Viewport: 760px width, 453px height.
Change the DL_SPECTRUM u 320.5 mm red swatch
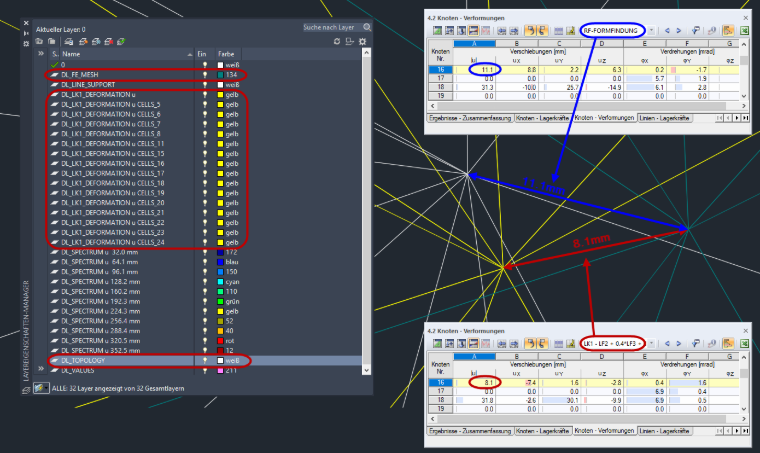(x=221, y=341)
